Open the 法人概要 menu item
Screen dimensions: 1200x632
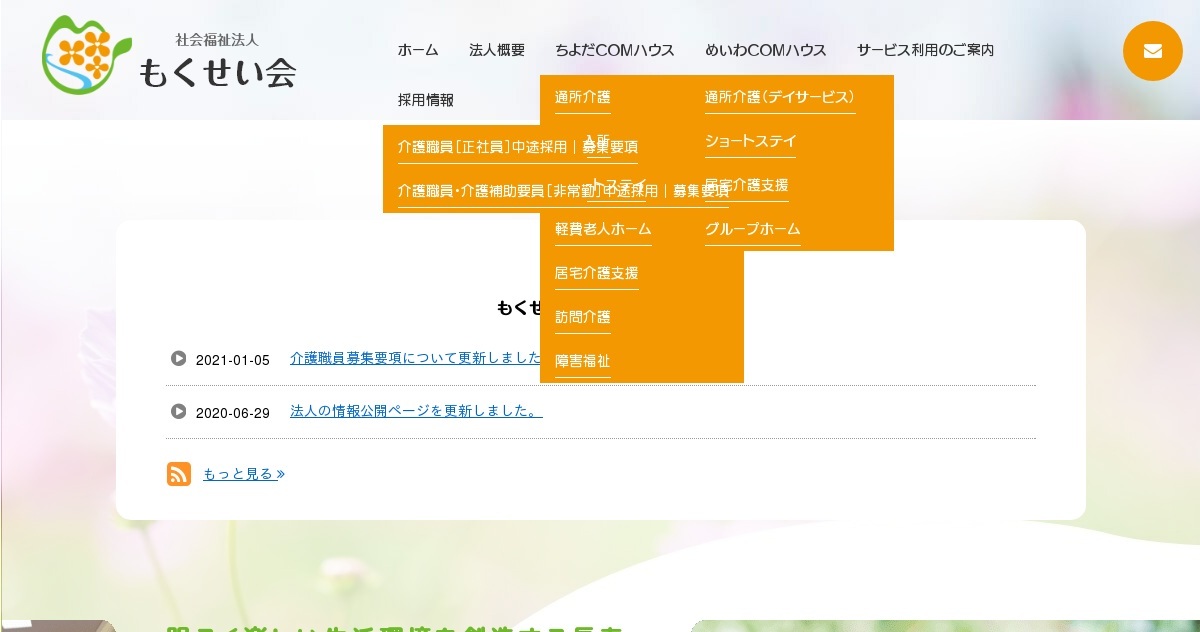[x=496, y=50]
